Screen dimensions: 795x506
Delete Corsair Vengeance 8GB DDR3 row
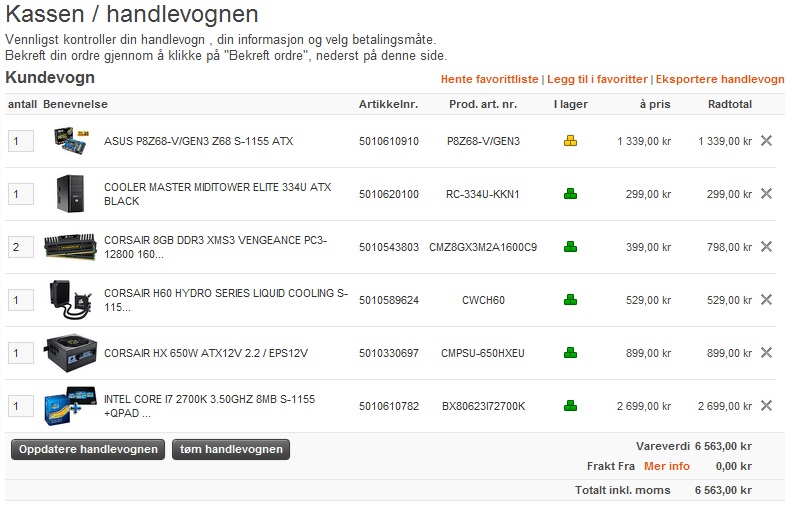pos(766,247)
